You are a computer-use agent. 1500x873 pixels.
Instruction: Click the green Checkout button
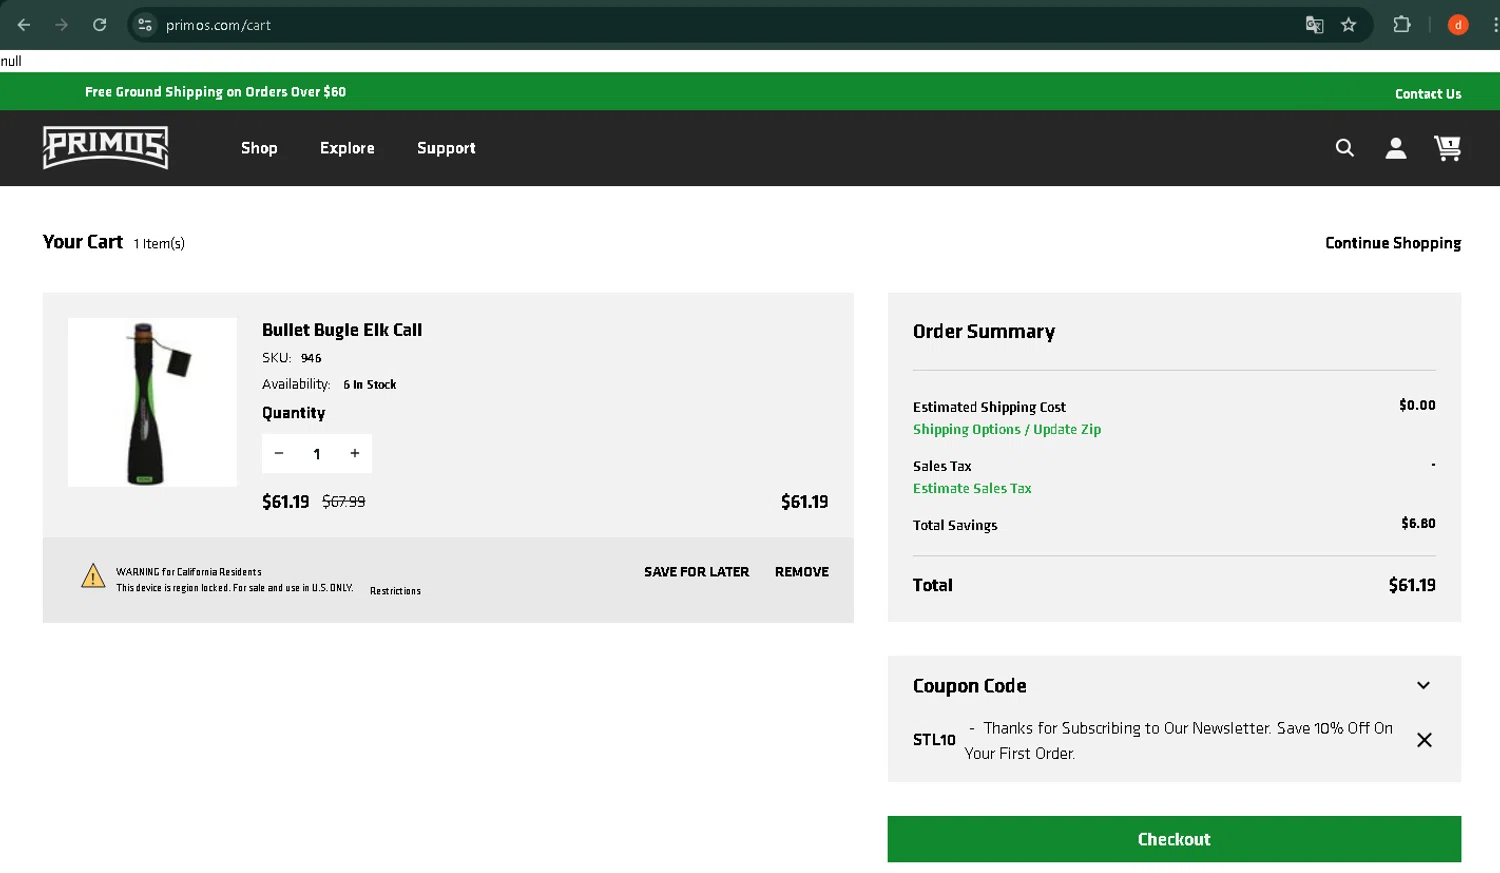pyautogui.click(x=1174, y=839)
